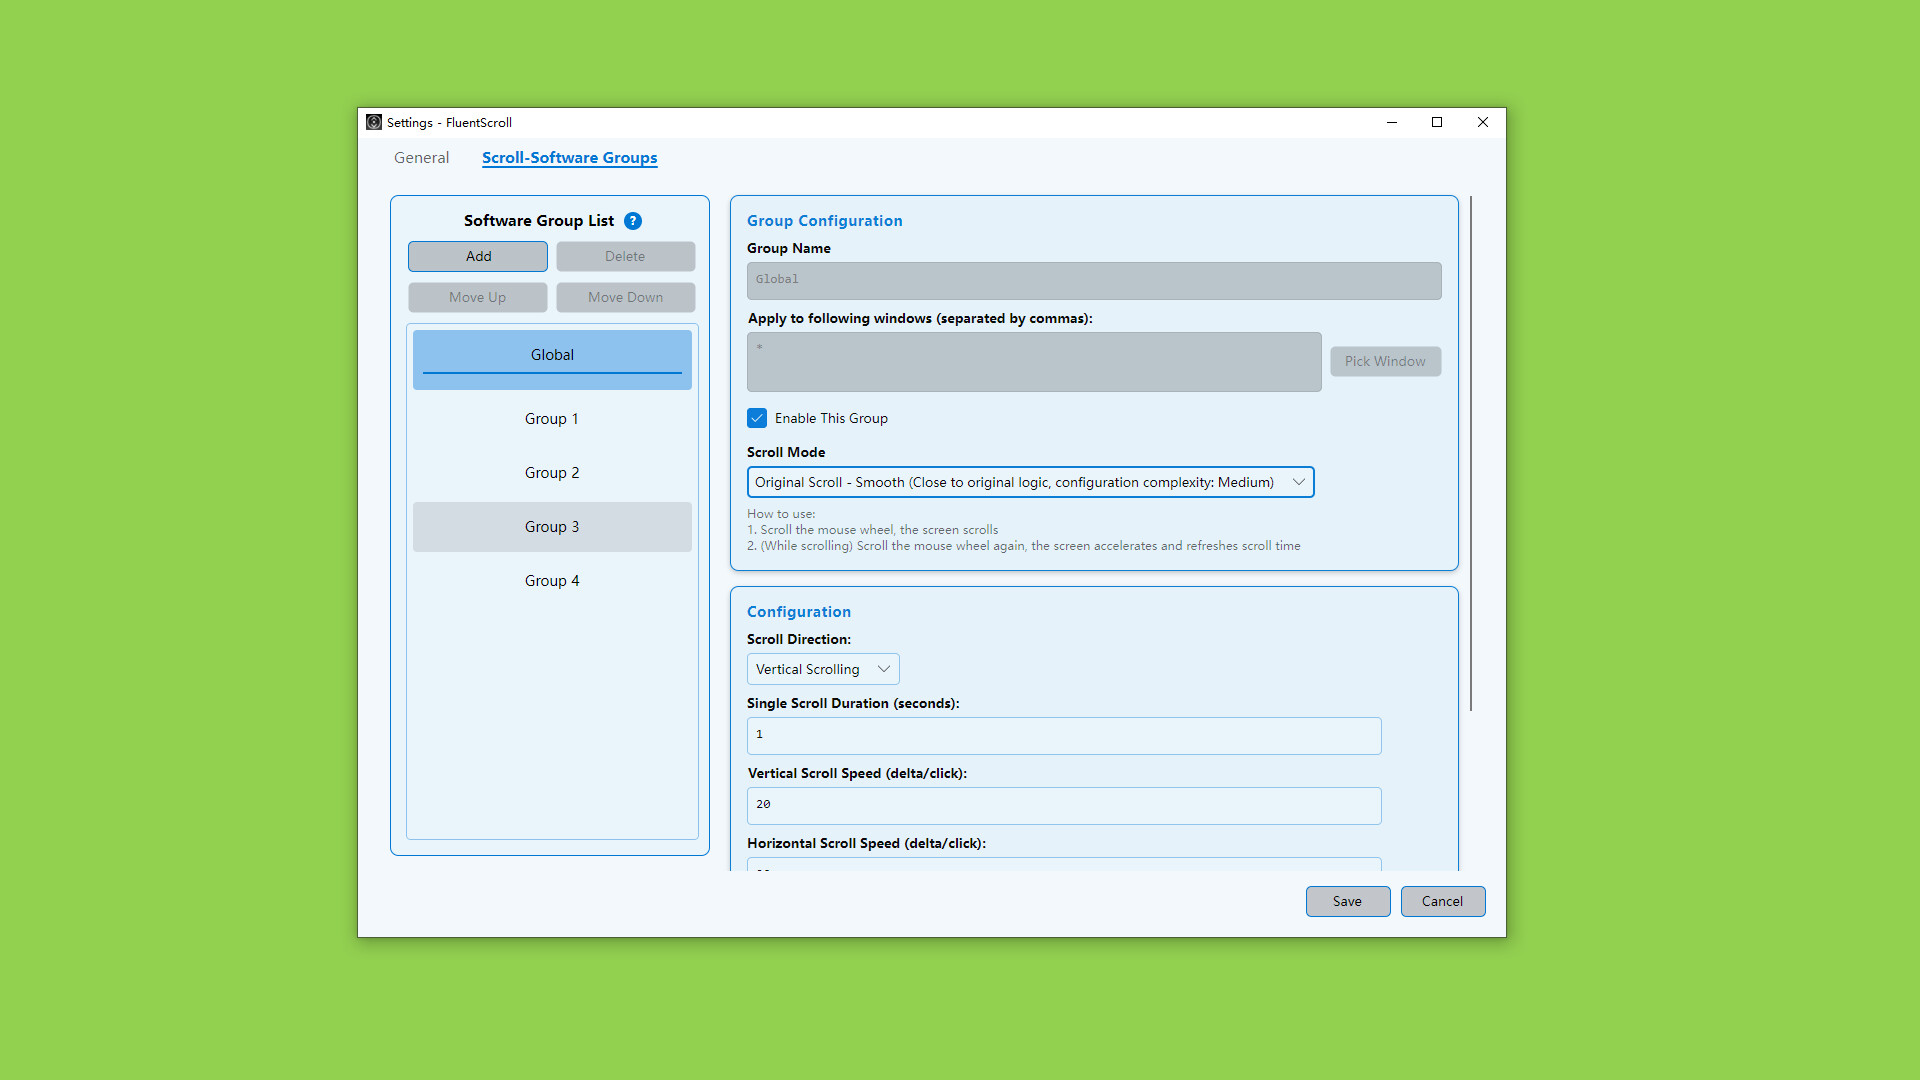
Task: Open the Scroll Mode dropdown
Action: pos(1030,482)
